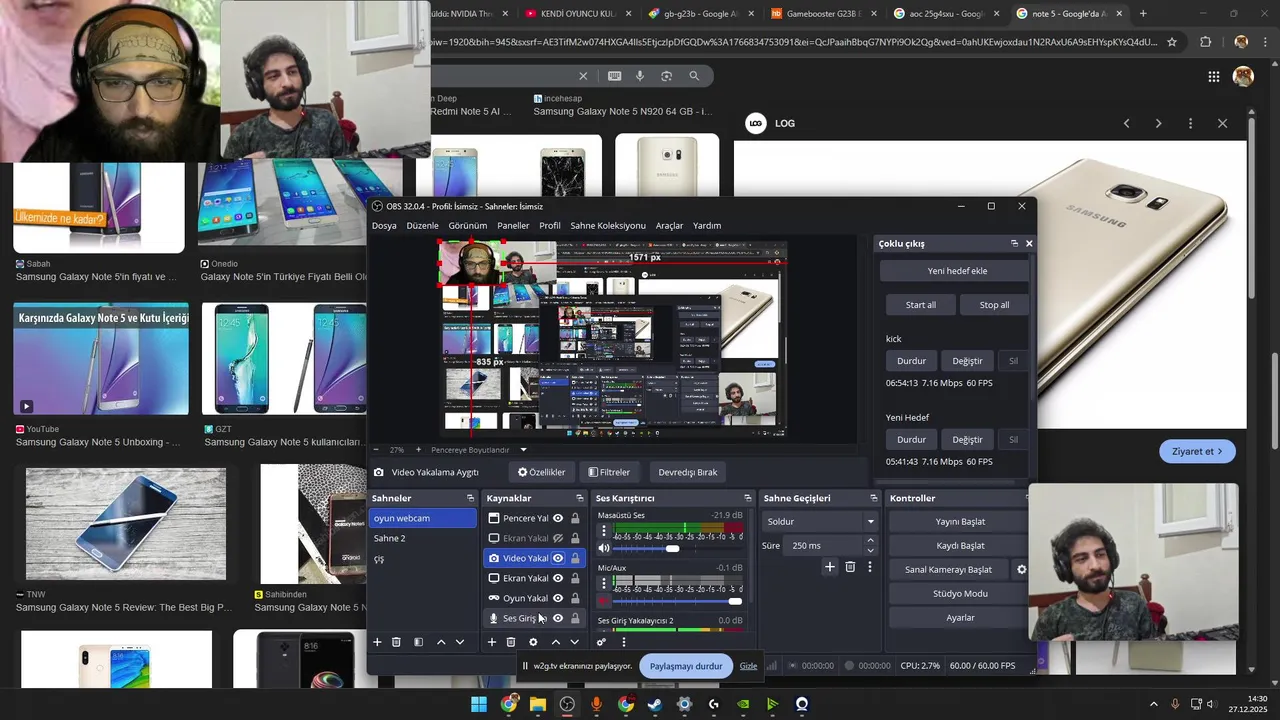Move the source up with the Kaynaklar up arrow
The height and width of the screenshot is (720, 1280).
tap(556, 642)
